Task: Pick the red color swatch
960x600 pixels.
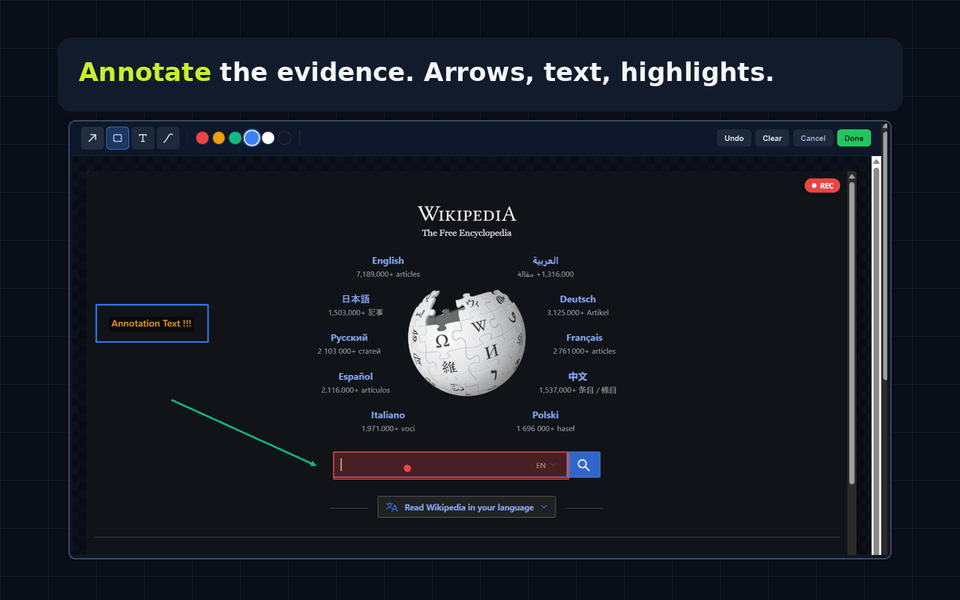Action: tap(202, 138)
